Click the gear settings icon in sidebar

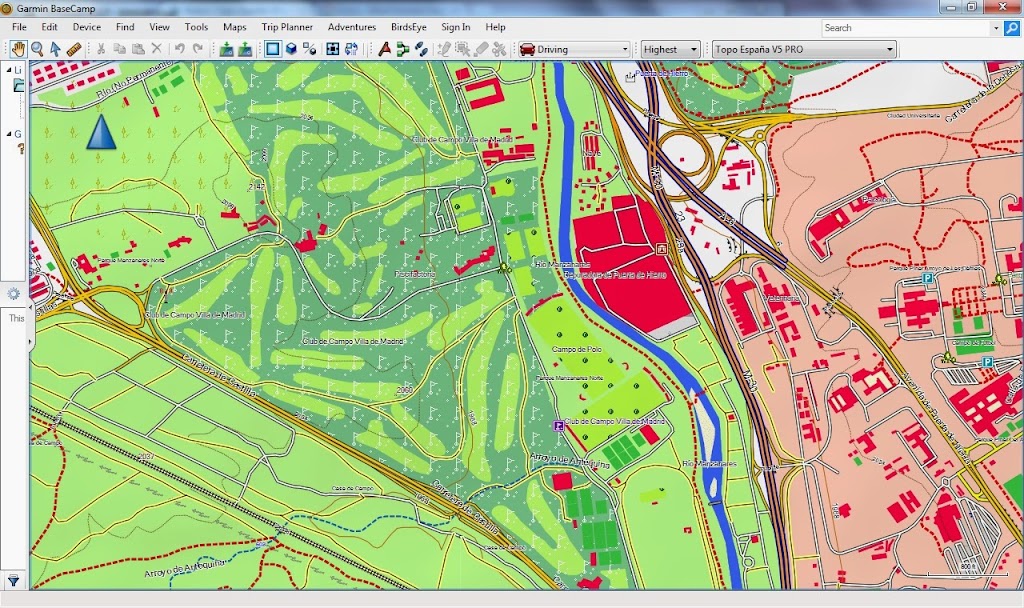click(13, 294)
